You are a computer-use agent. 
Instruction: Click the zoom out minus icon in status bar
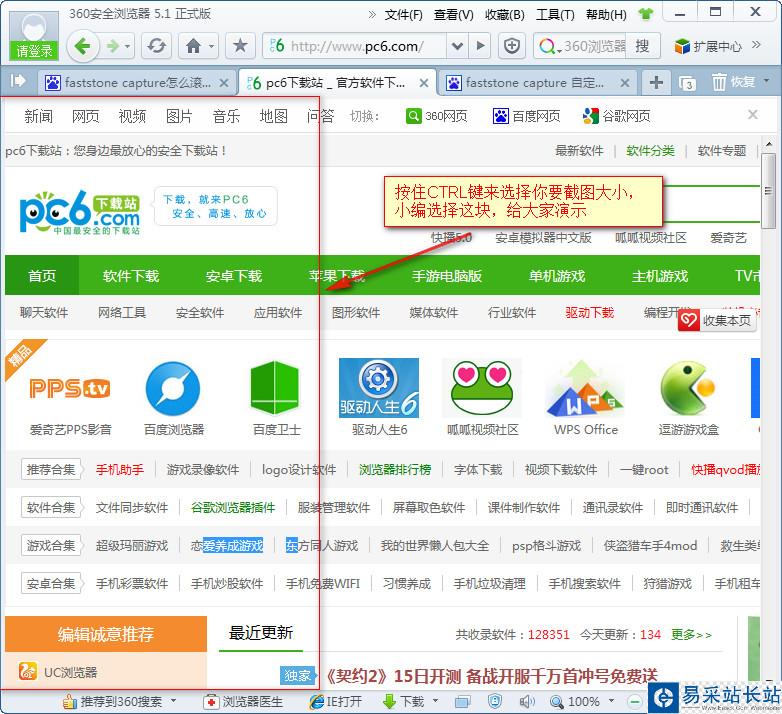(634, 702)
